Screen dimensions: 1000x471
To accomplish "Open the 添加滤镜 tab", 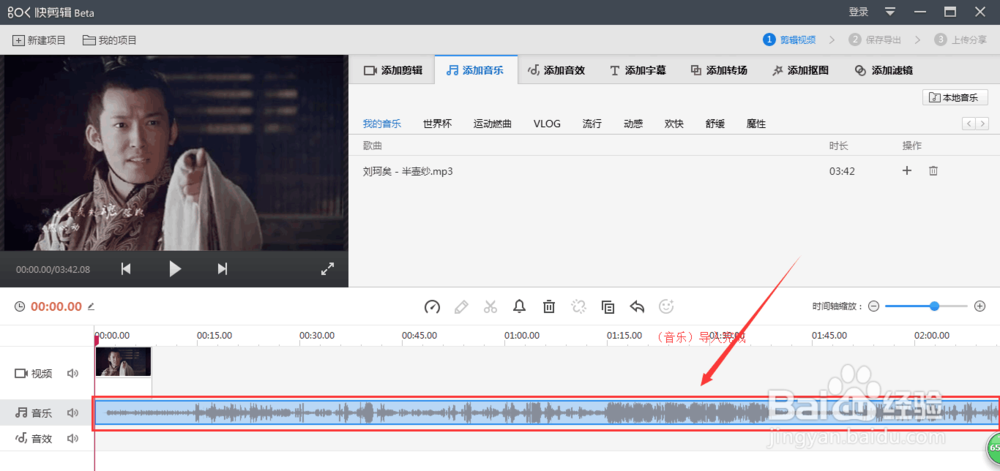I will (x=883, y=70).
